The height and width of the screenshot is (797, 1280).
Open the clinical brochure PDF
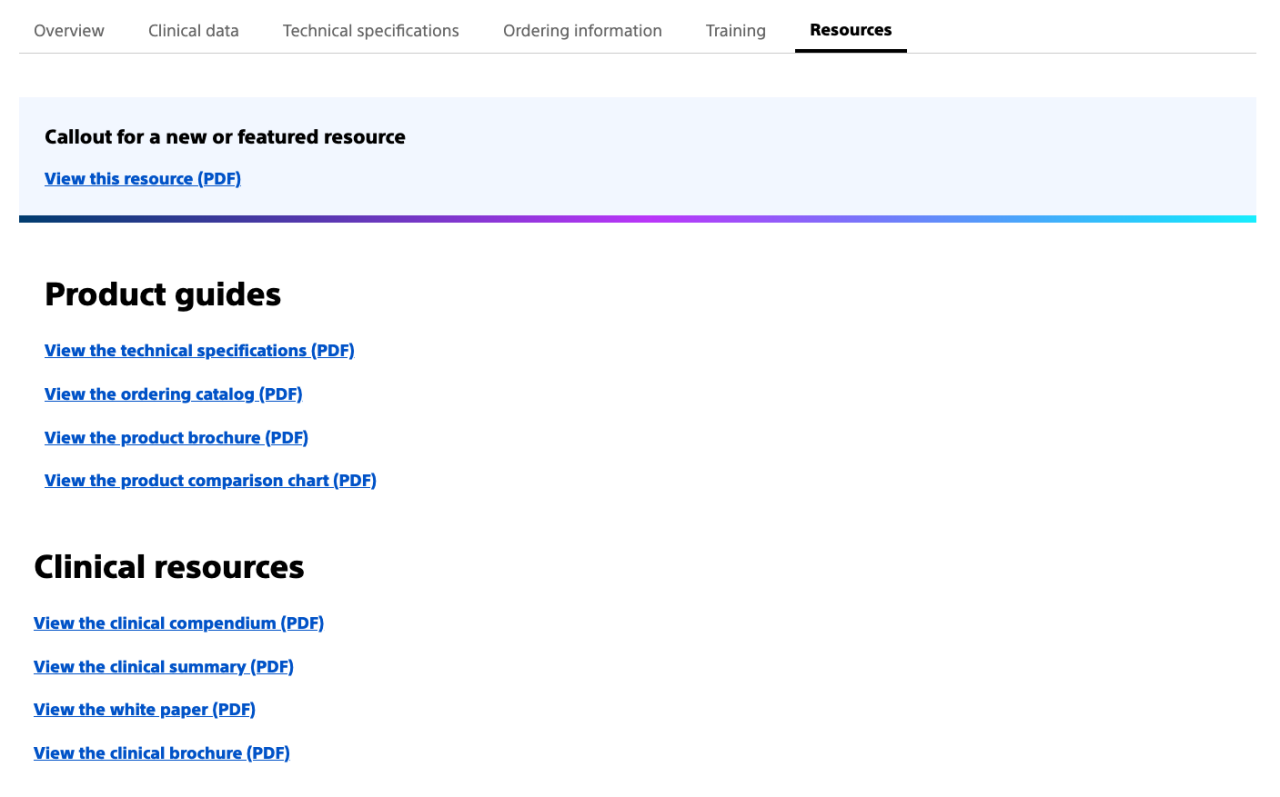161,752
